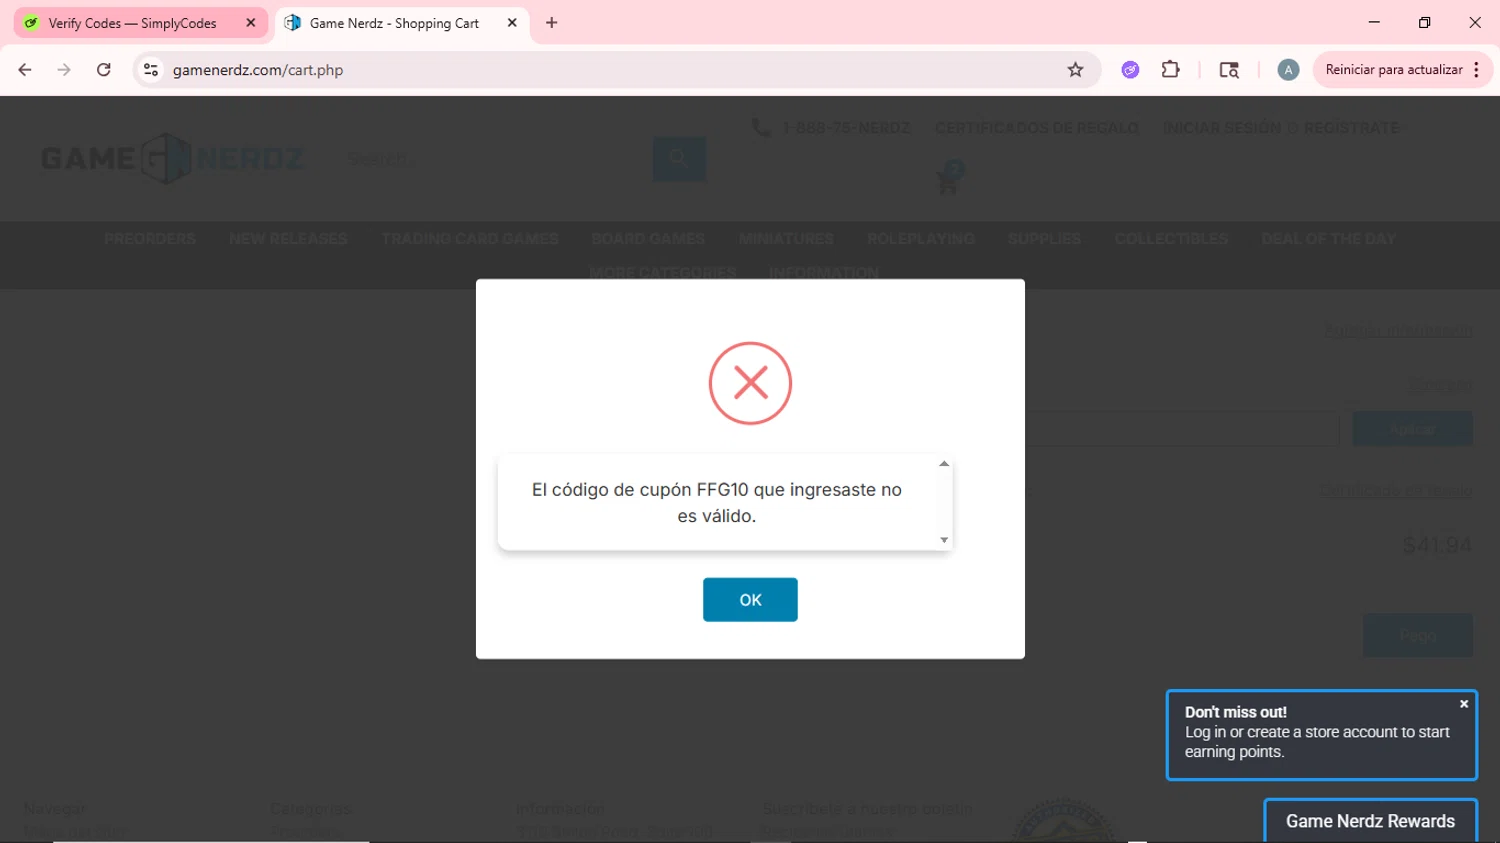Screen dimensions: 1500x843
Task: Open Chrome three-dot menu
Action: (x=1477, y=70)
